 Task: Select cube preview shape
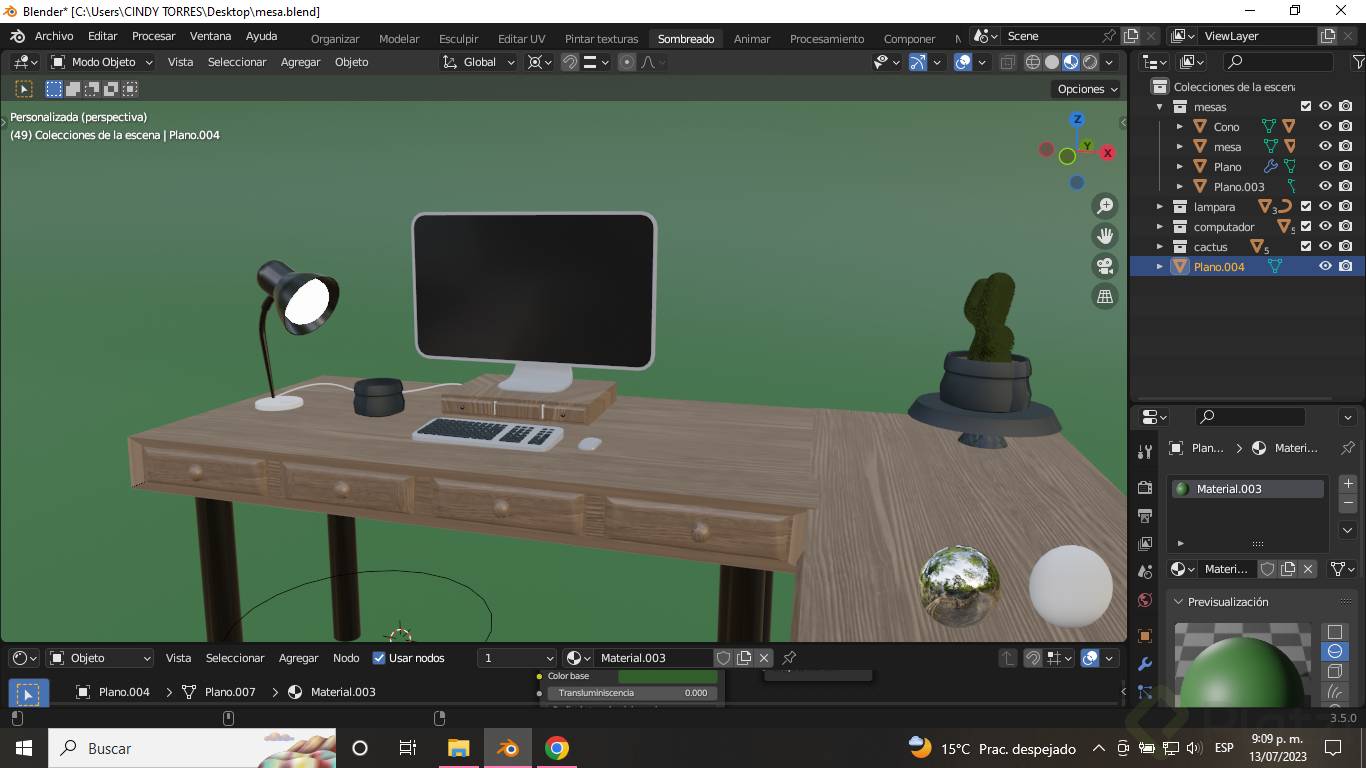[x=1334, y=672]
